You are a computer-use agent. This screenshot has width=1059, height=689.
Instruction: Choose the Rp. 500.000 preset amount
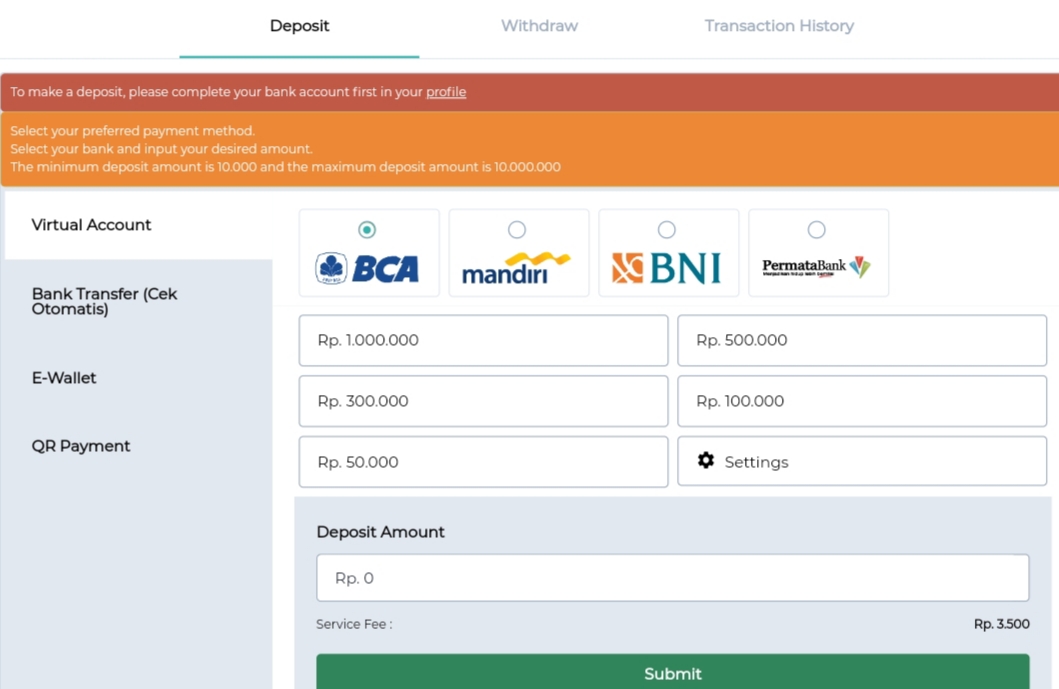[862, 340]
